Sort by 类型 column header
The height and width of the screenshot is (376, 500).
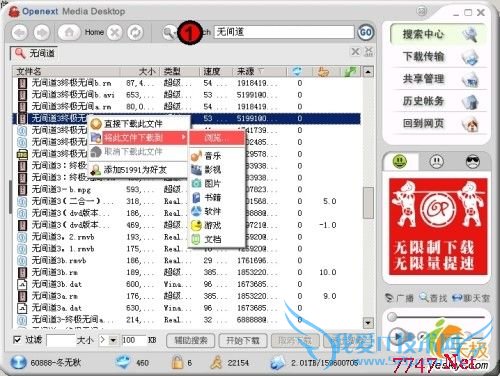[180, 71]
